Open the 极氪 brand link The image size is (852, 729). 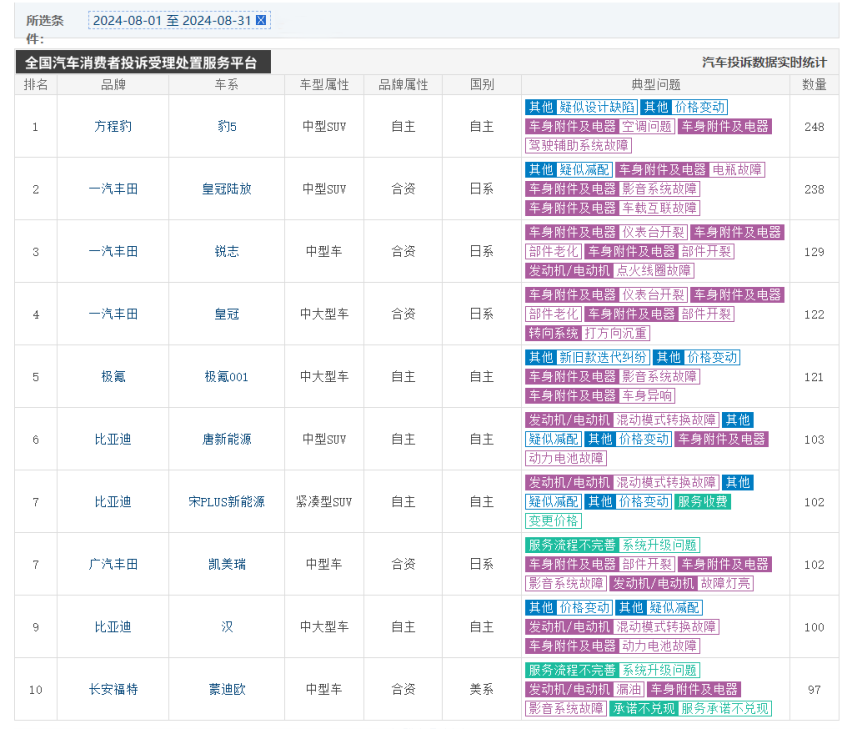(113, 376)
